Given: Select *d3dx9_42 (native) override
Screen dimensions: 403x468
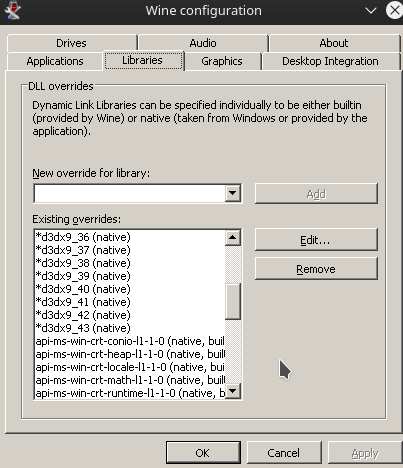Looking at the screenshot, I should (x=130, y=315).
